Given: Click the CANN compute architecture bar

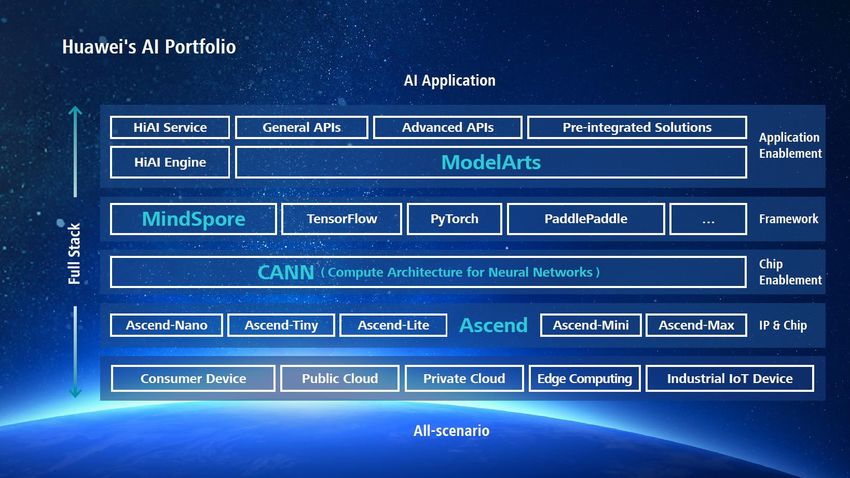Looking at the screenshot, I should click(x=428, y=272).
